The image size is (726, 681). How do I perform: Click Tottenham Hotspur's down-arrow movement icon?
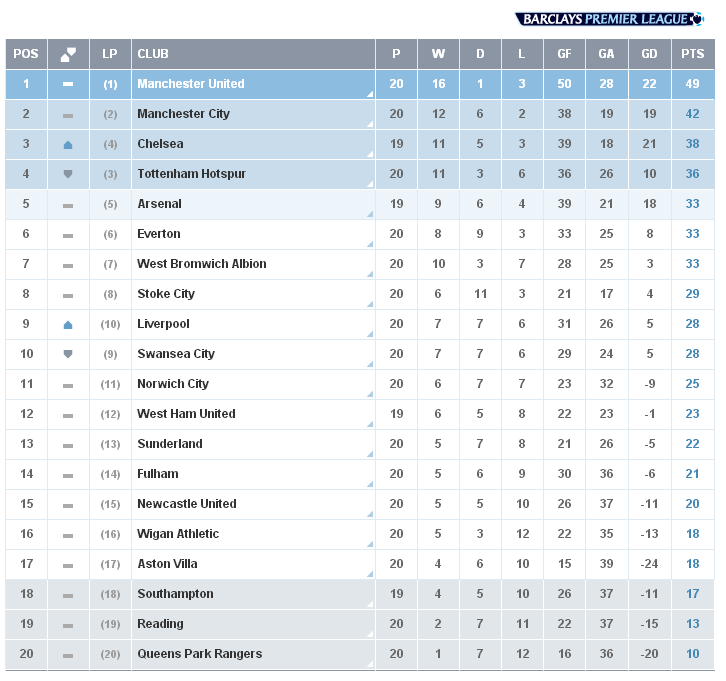[x=68, y=174]
